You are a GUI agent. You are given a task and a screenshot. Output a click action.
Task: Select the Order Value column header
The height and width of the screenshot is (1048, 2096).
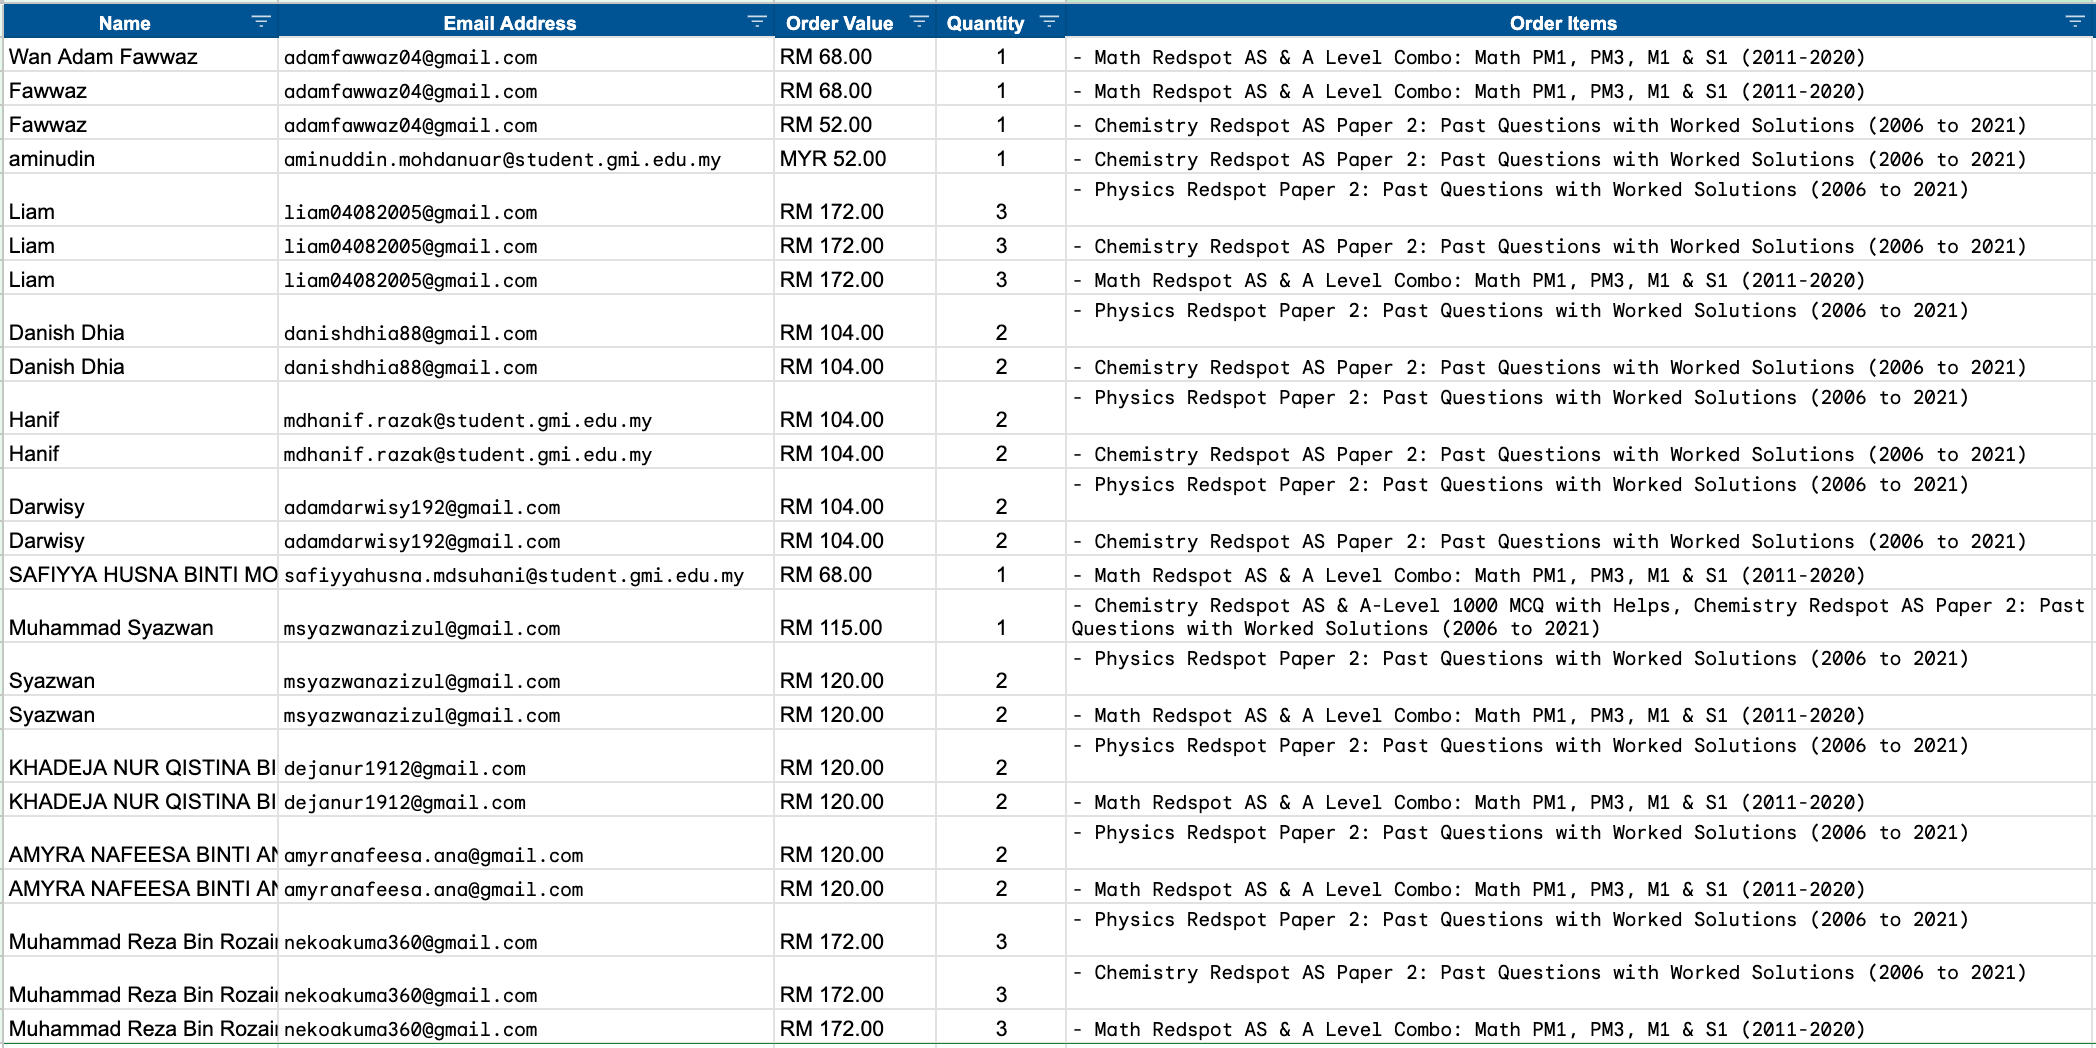click(839, 23)
